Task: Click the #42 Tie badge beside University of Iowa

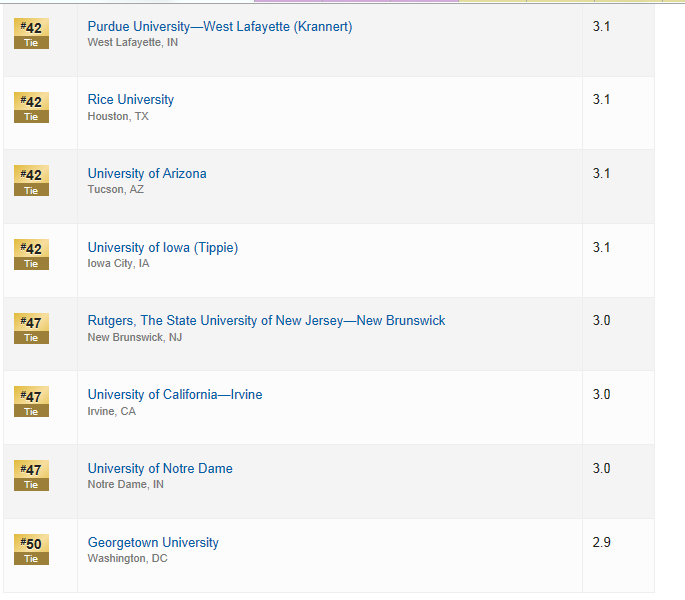Action: click(31, 254)
